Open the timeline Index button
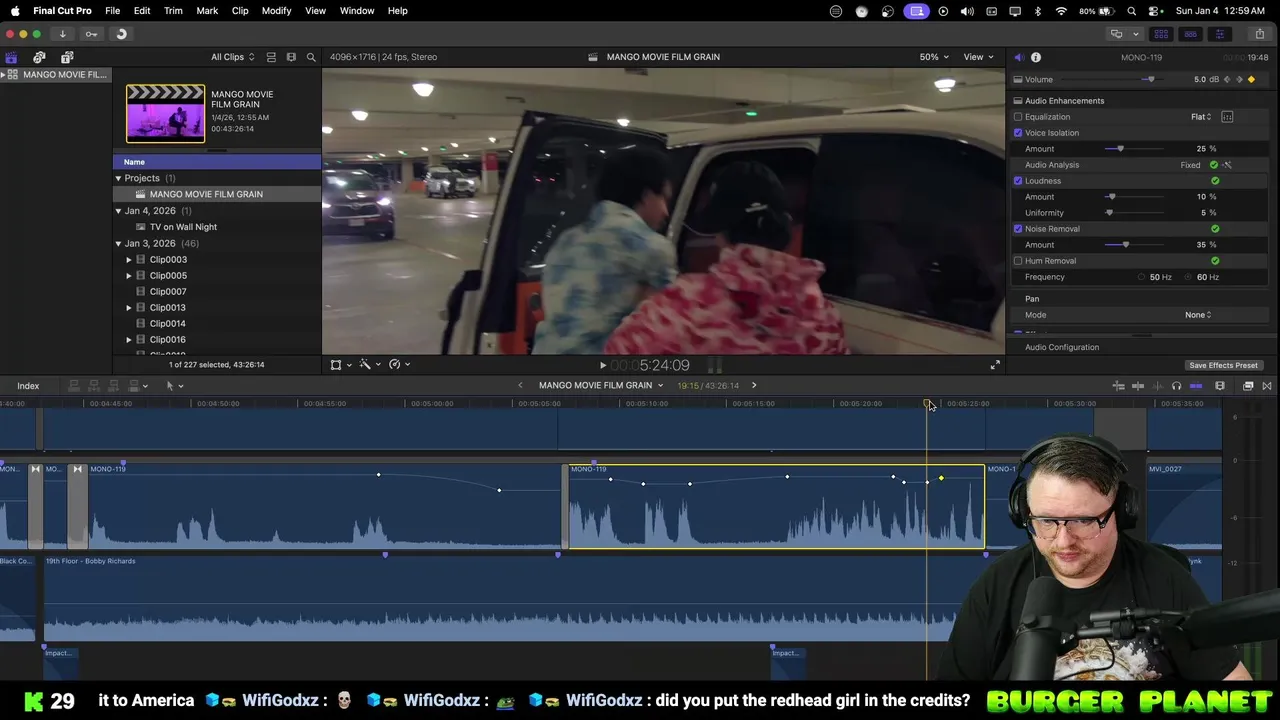This screenshot has width=1280, height=720. [28, 386]
